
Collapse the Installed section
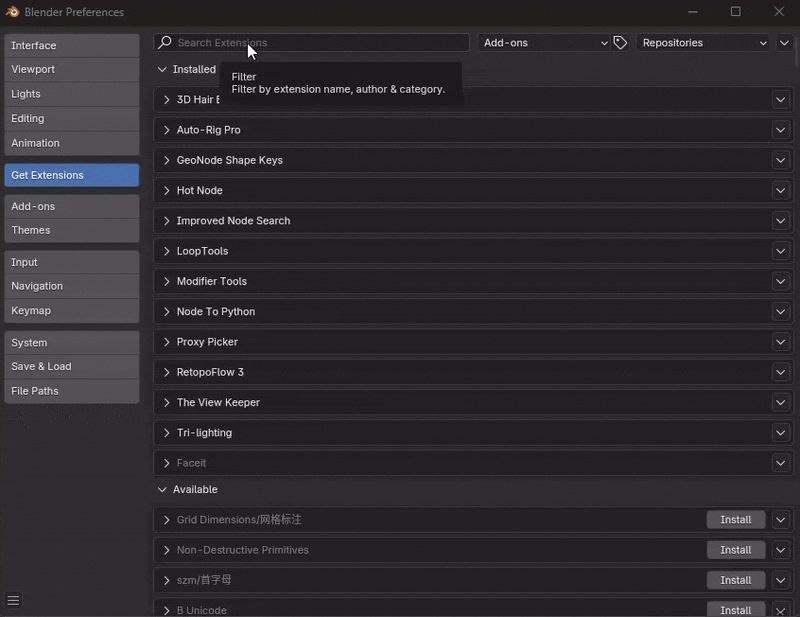pos(162,69)
